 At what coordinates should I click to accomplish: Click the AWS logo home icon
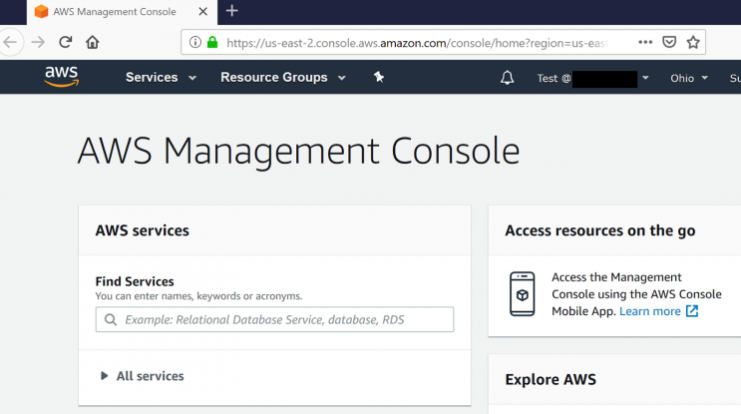coord(61,77)
